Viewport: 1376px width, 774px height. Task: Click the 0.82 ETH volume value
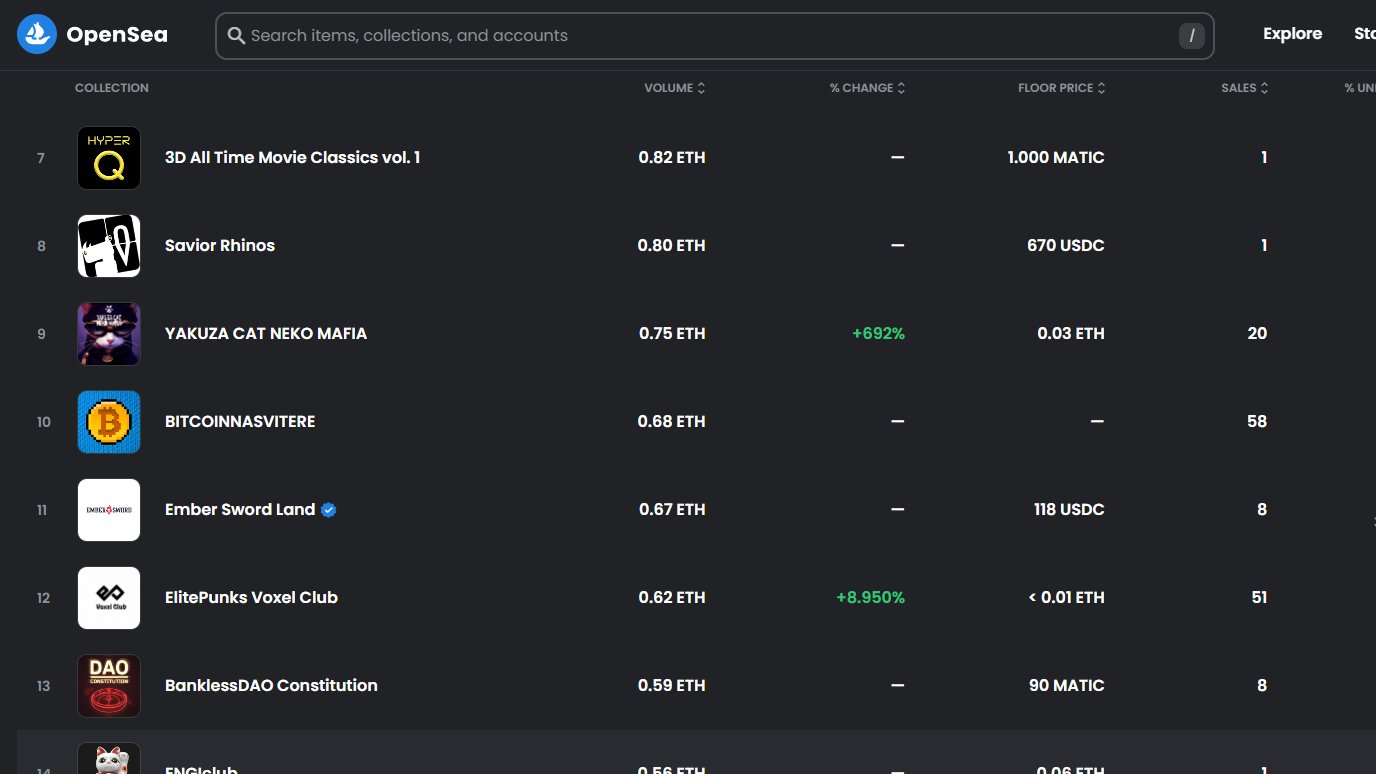[x=672, y=158]
